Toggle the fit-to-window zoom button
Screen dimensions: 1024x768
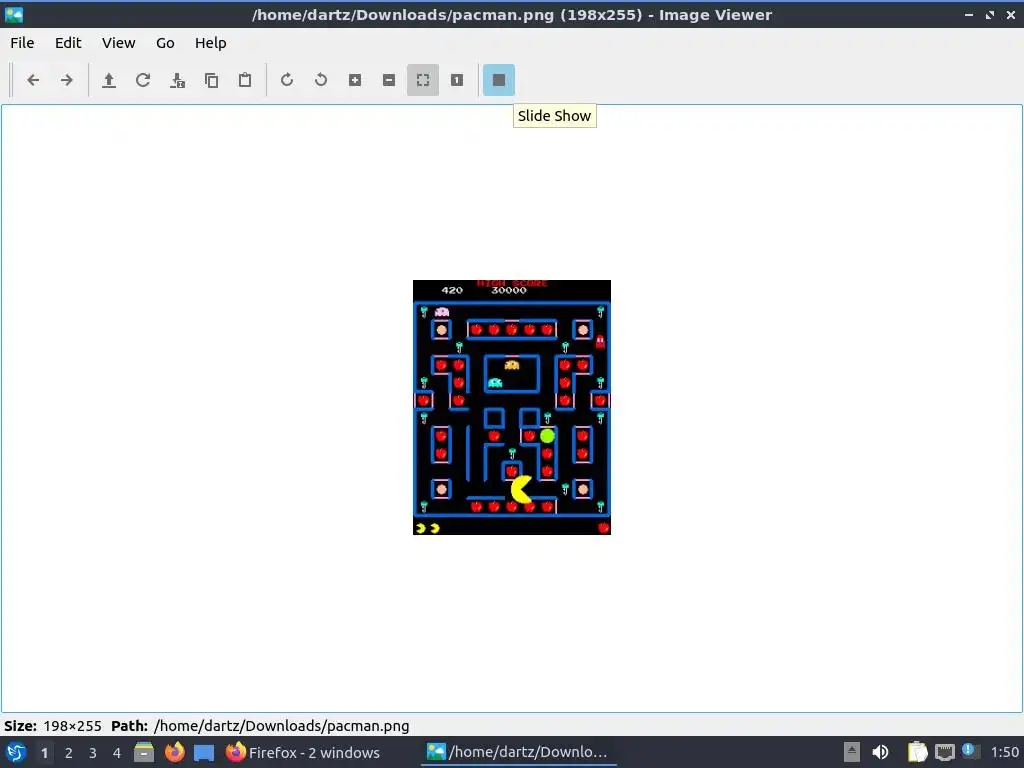423,80
